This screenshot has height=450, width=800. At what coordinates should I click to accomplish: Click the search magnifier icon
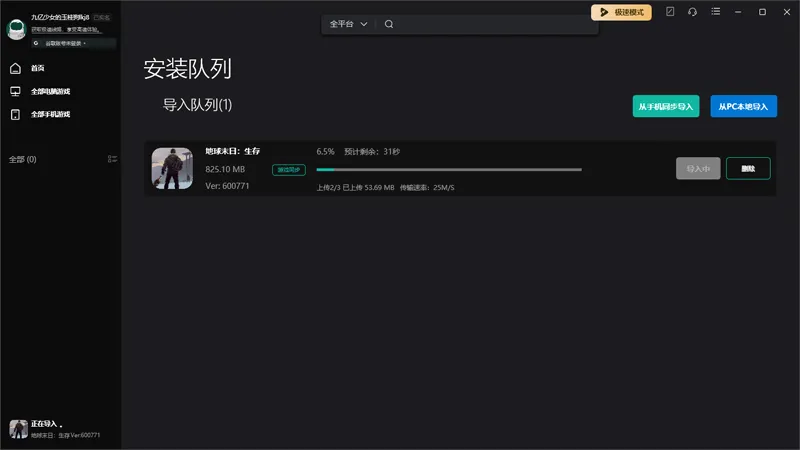tap(389, 24)
